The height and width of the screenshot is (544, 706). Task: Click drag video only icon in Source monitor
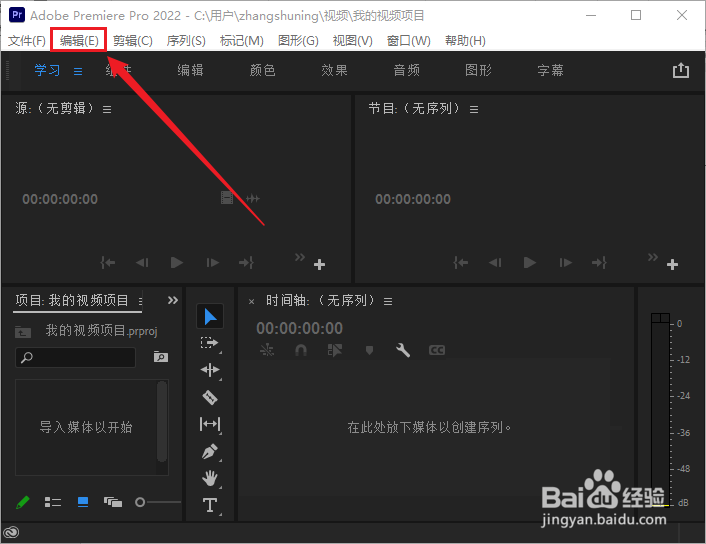227,198
